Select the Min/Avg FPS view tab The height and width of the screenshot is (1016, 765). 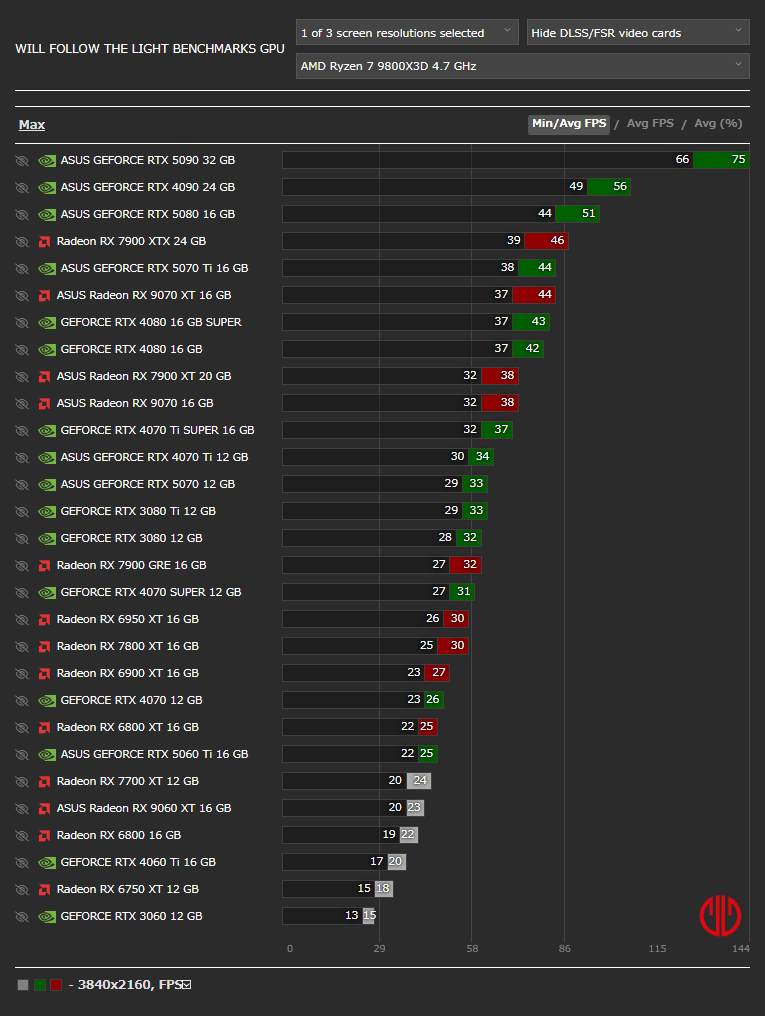point(569,124)
